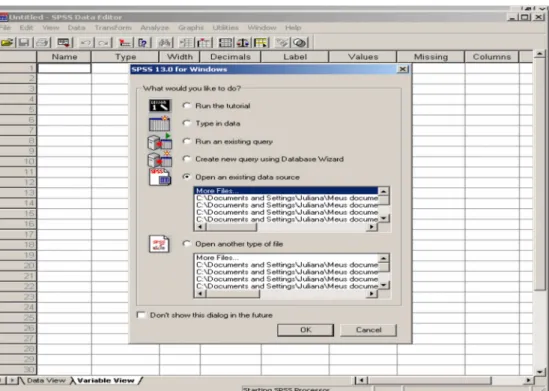549x391 pixels.
Task: Click the Values column header
Action: coord(363,57)
